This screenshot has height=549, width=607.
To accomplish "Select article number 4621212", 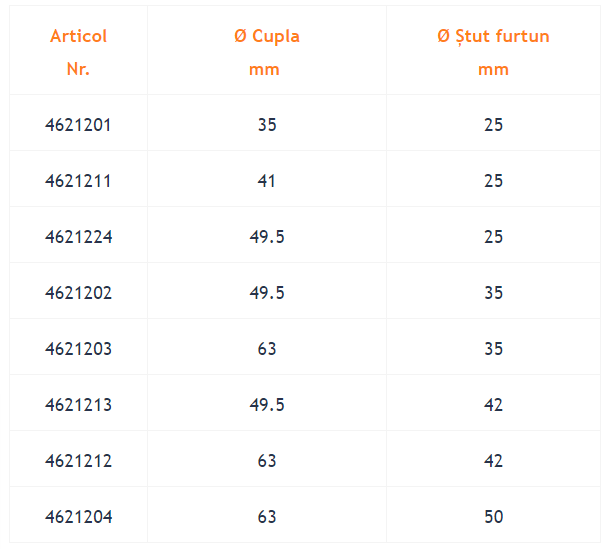I will tap(79, 461).
